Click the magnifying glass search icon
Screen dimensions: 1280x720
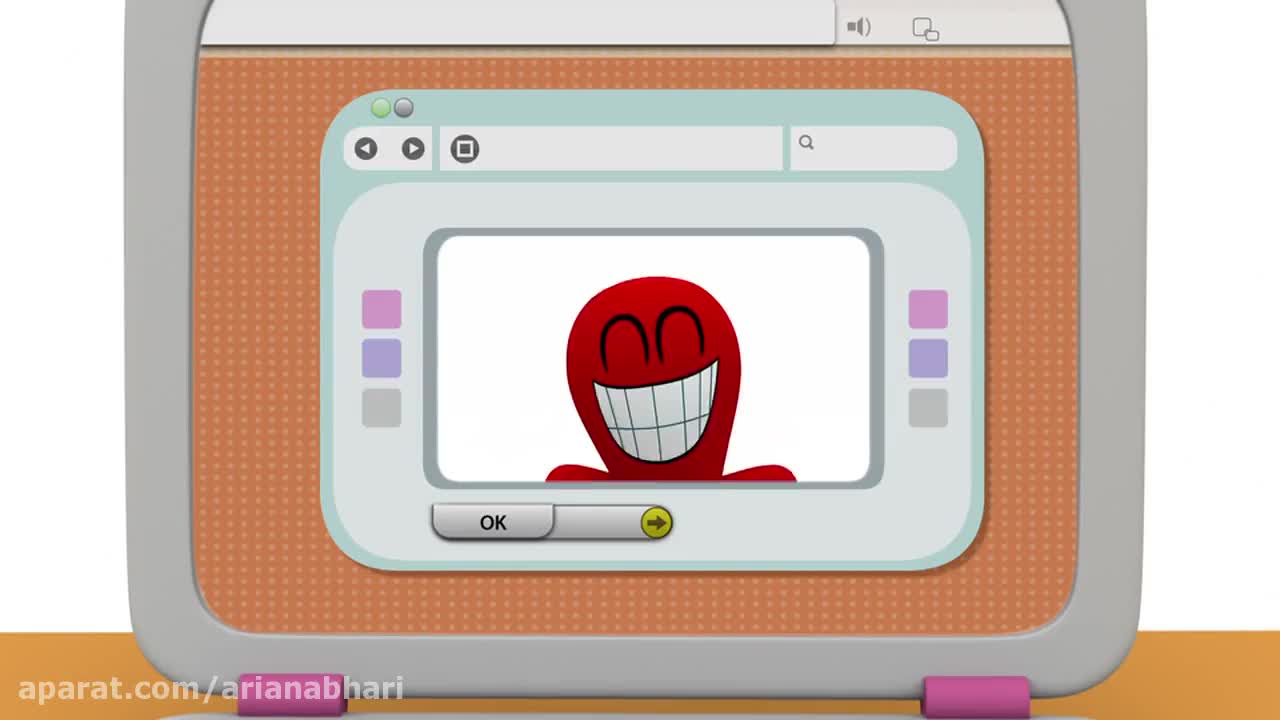coord(806,143)
